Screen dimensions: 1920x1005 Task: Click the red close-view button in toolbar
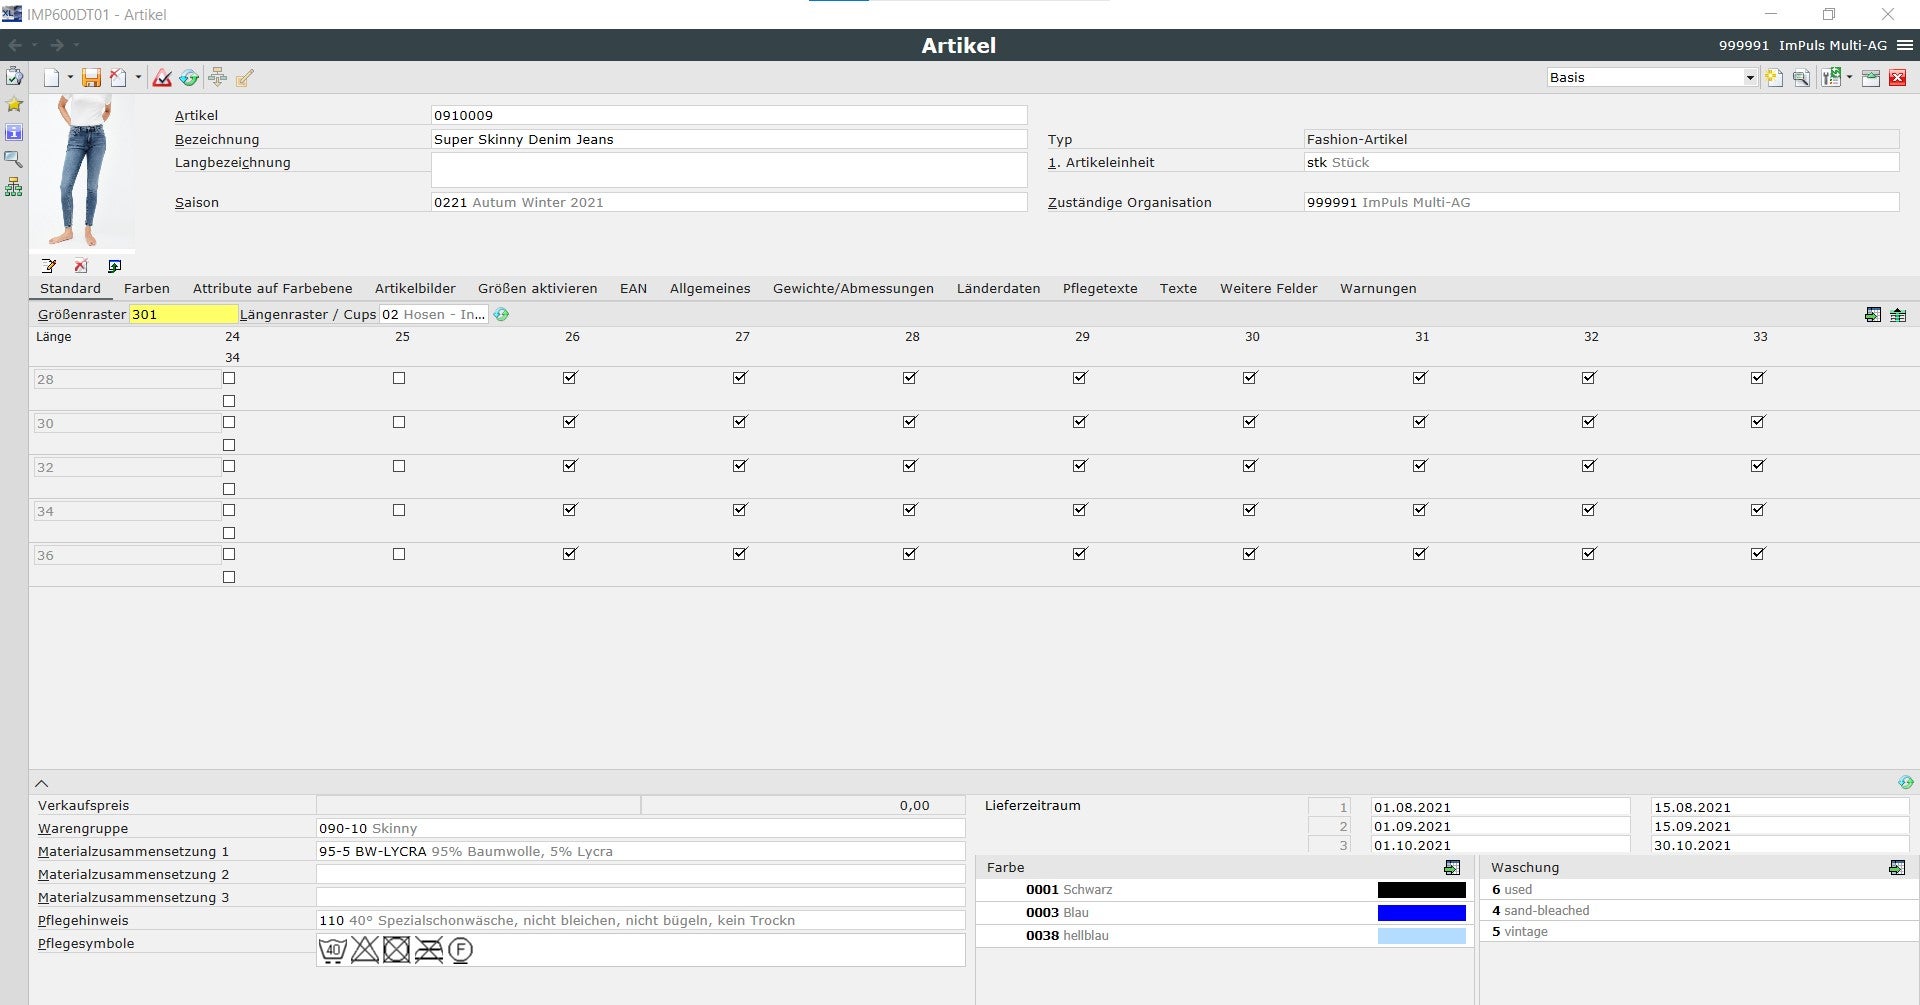tap(1897, 78)
